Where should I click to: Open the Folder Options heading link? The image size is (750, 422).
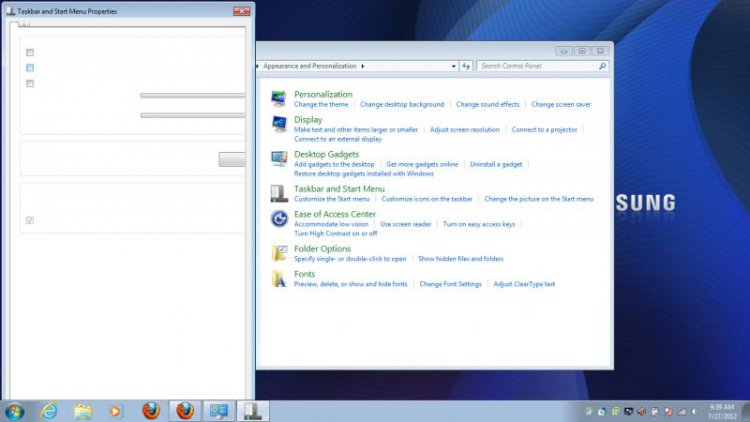[322, 249]
